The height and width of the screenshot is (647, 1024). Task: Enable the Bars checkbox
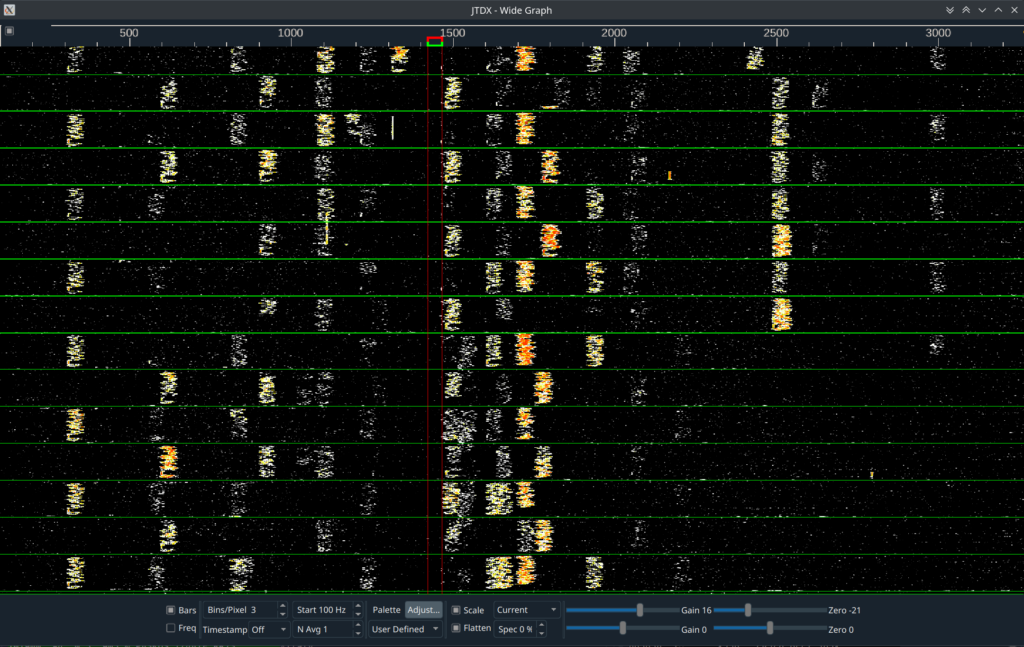click(x=171, y=610)
